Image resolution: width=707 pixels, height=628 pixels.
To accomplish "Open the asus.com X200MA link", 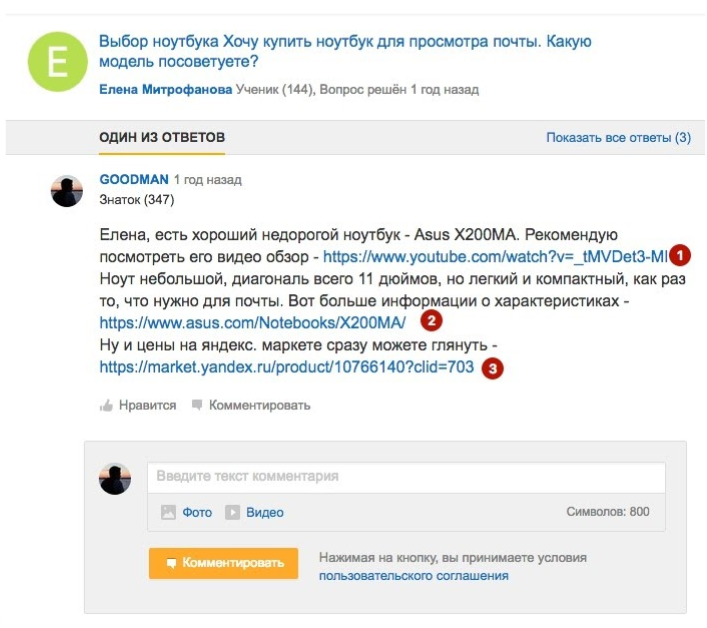I will pos(253,322).
